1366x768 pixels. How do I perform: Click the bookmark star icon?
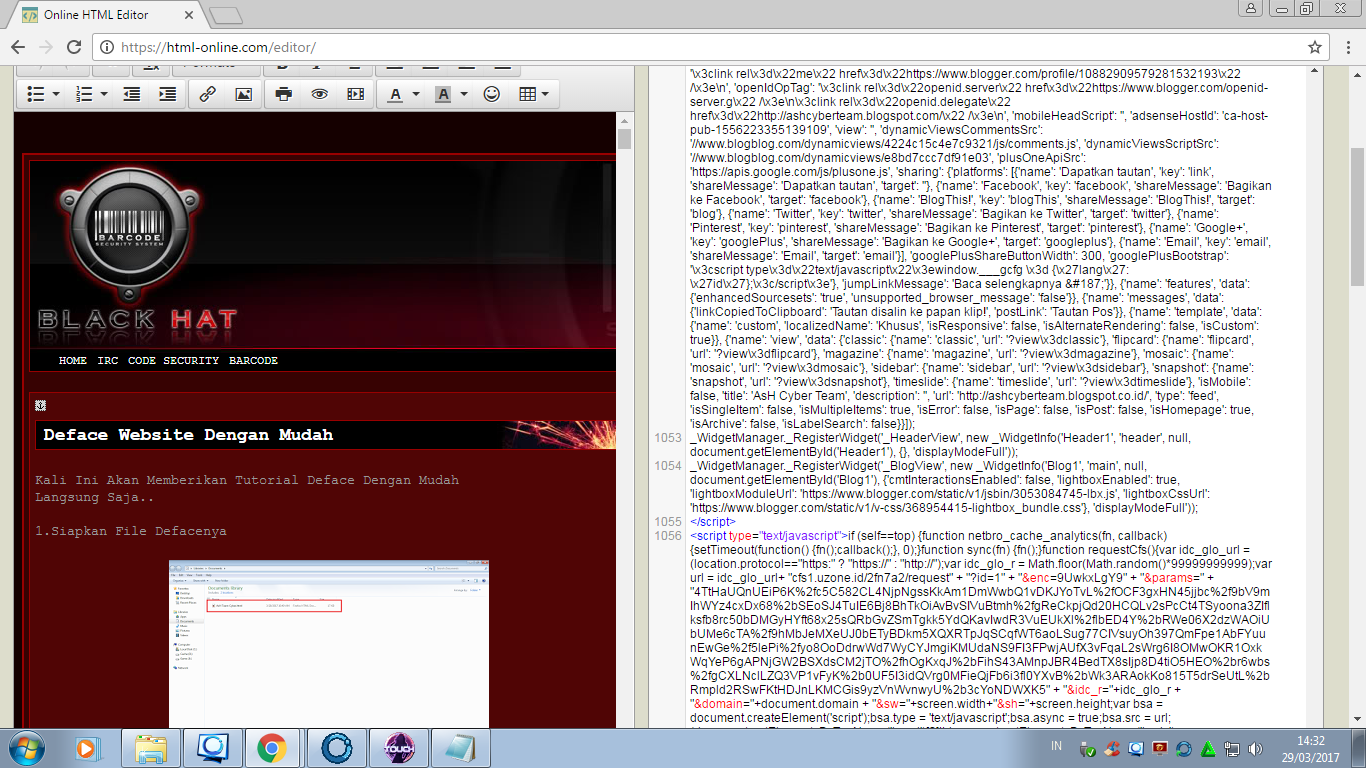[x=1315, y=47]
